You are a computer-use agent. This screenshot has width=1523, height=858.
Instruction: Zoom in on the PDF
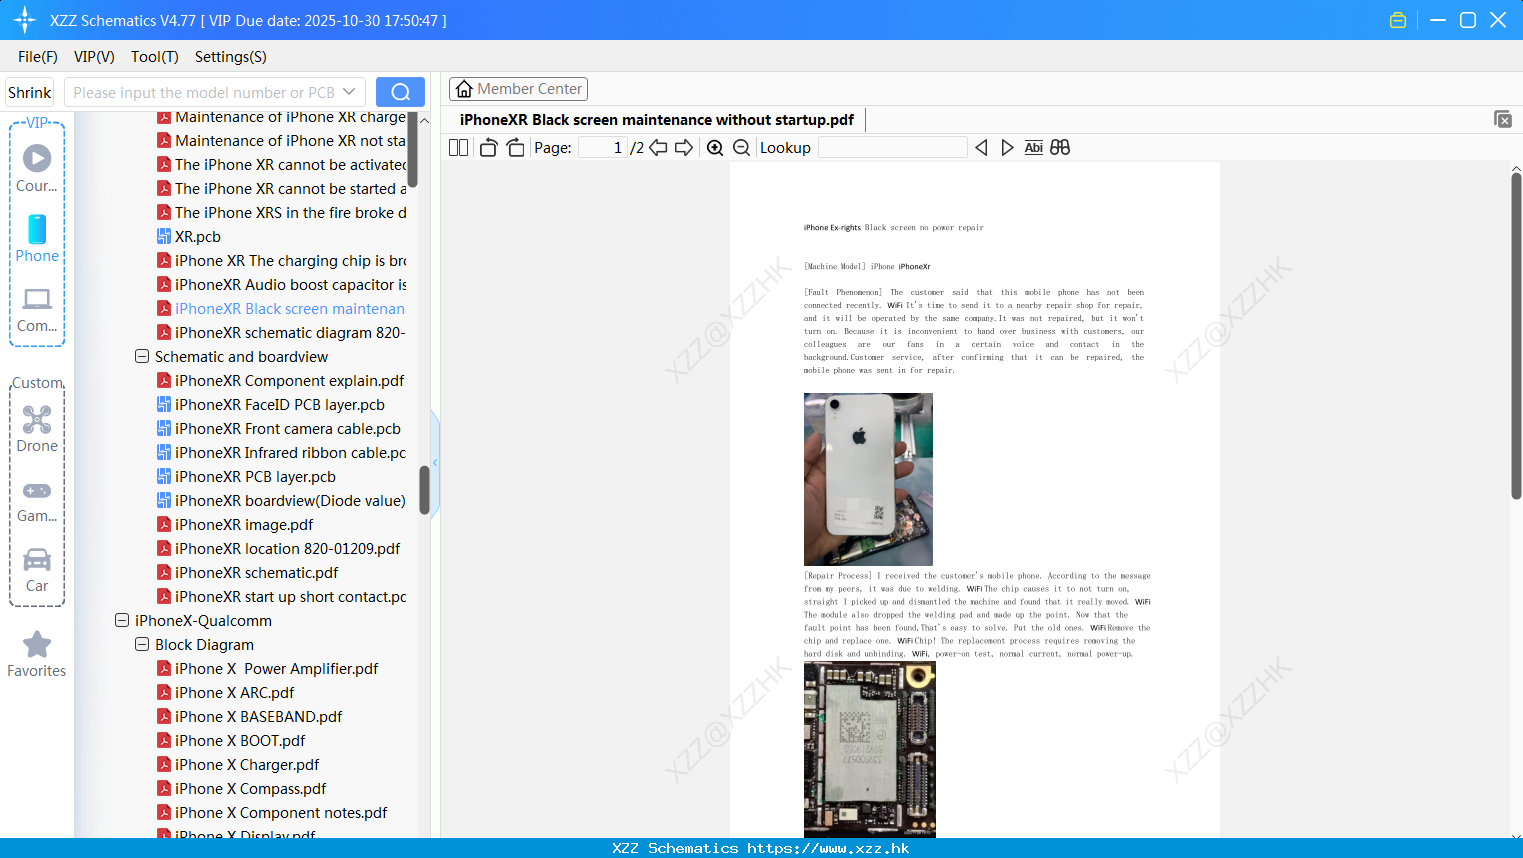coord(715,148)
